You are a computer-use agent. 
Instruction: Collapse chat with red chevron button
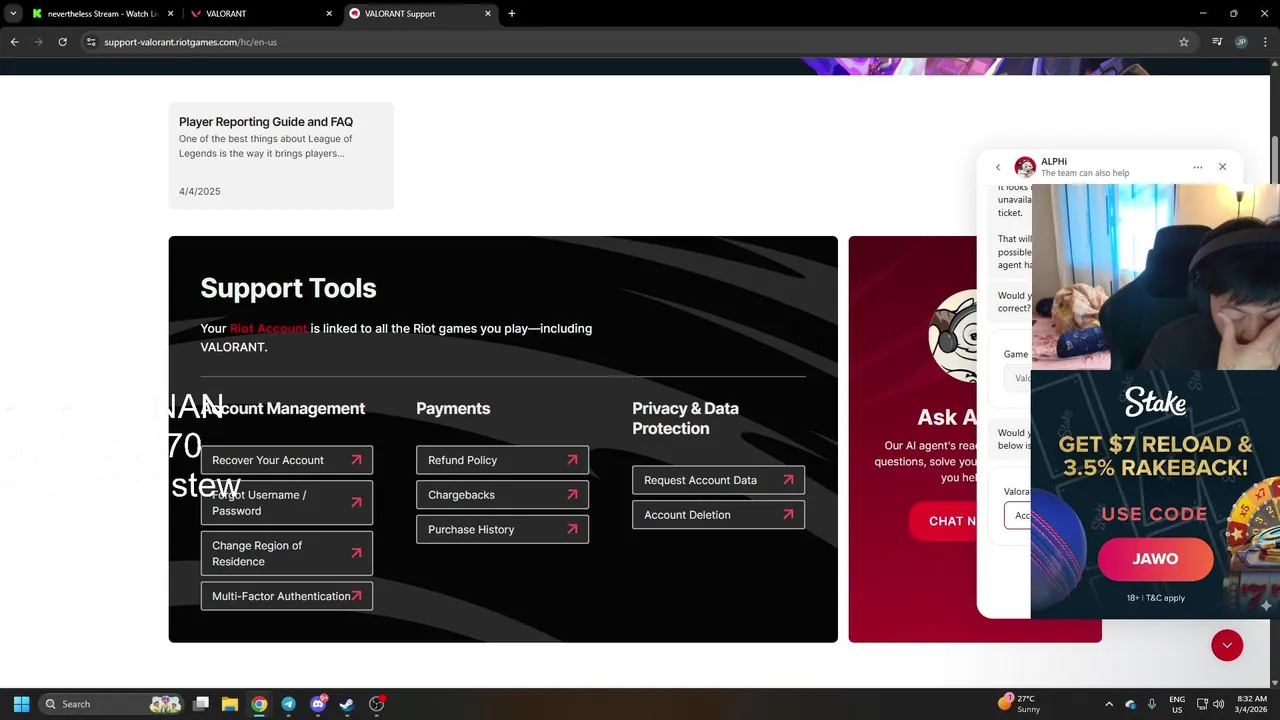[1227, 645]
